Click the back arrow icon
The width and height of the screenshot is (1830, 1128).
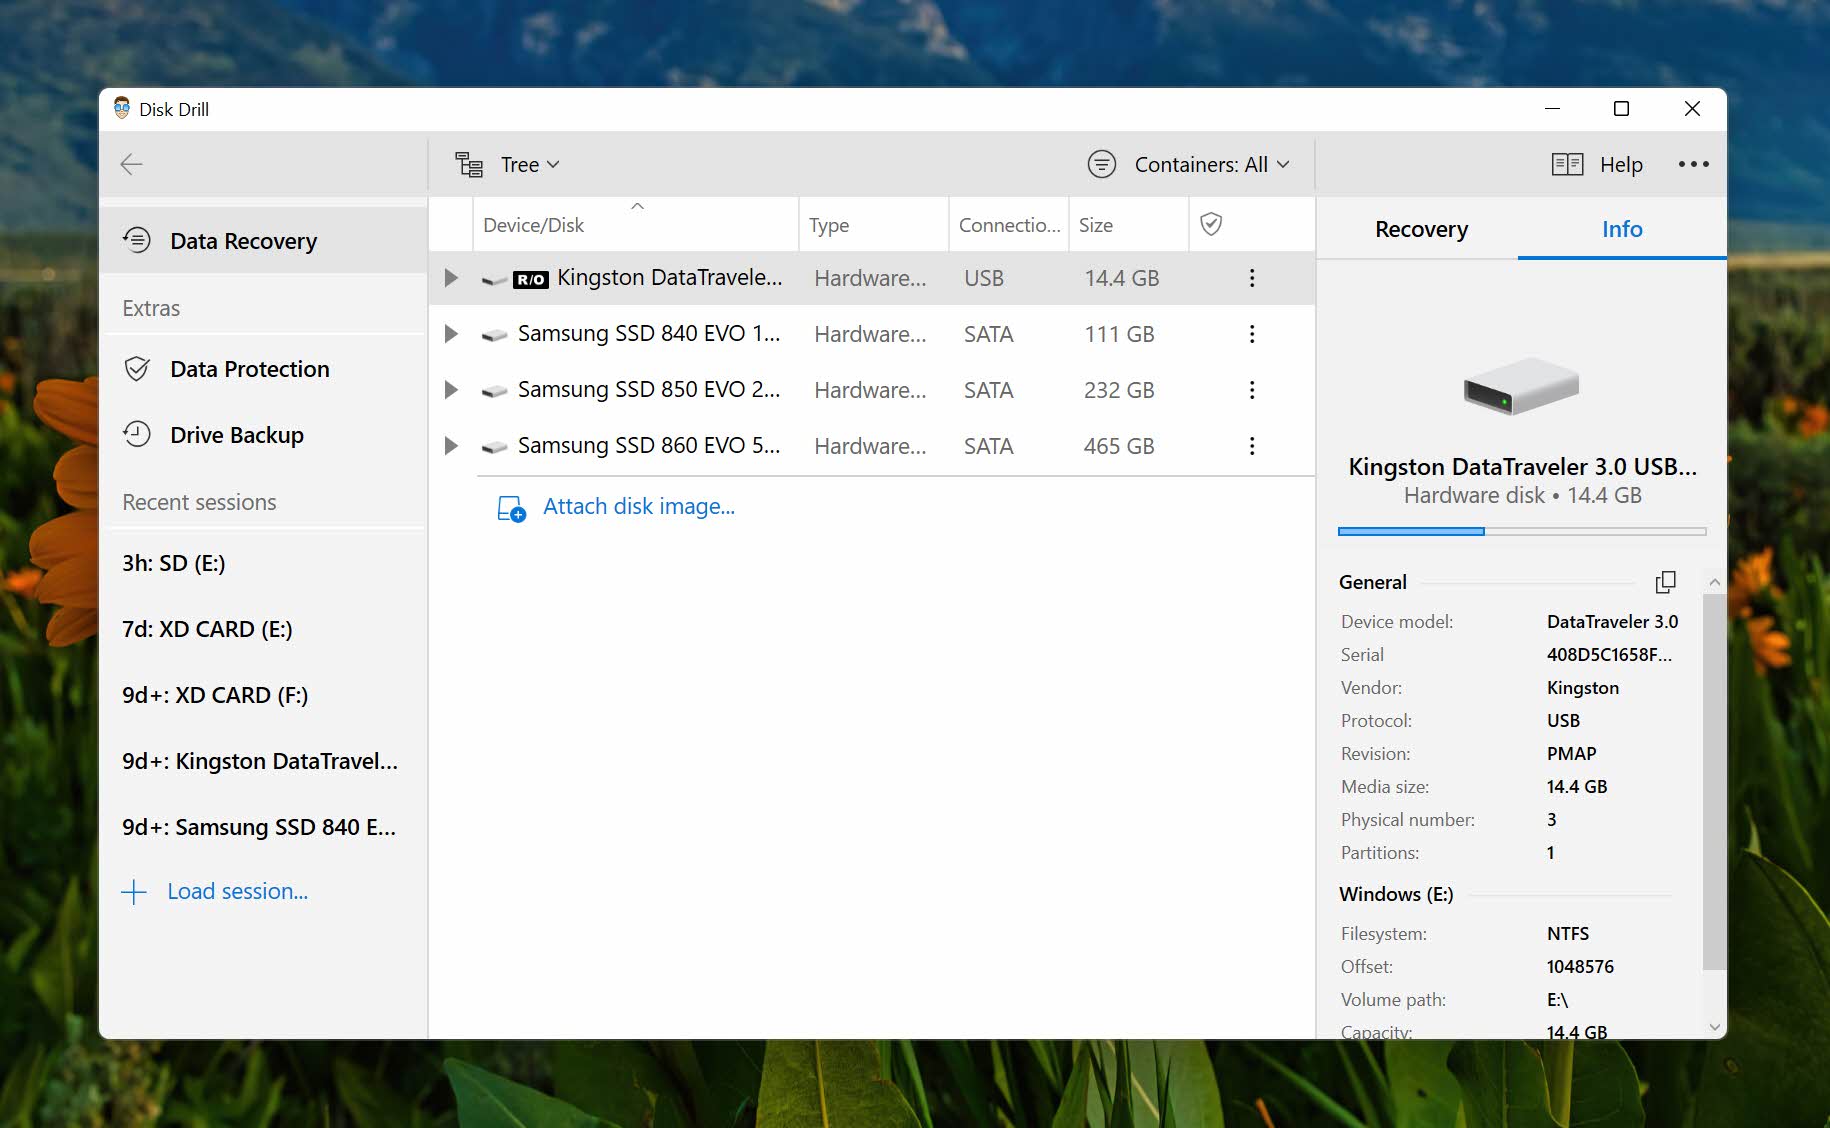coord(131,164)
